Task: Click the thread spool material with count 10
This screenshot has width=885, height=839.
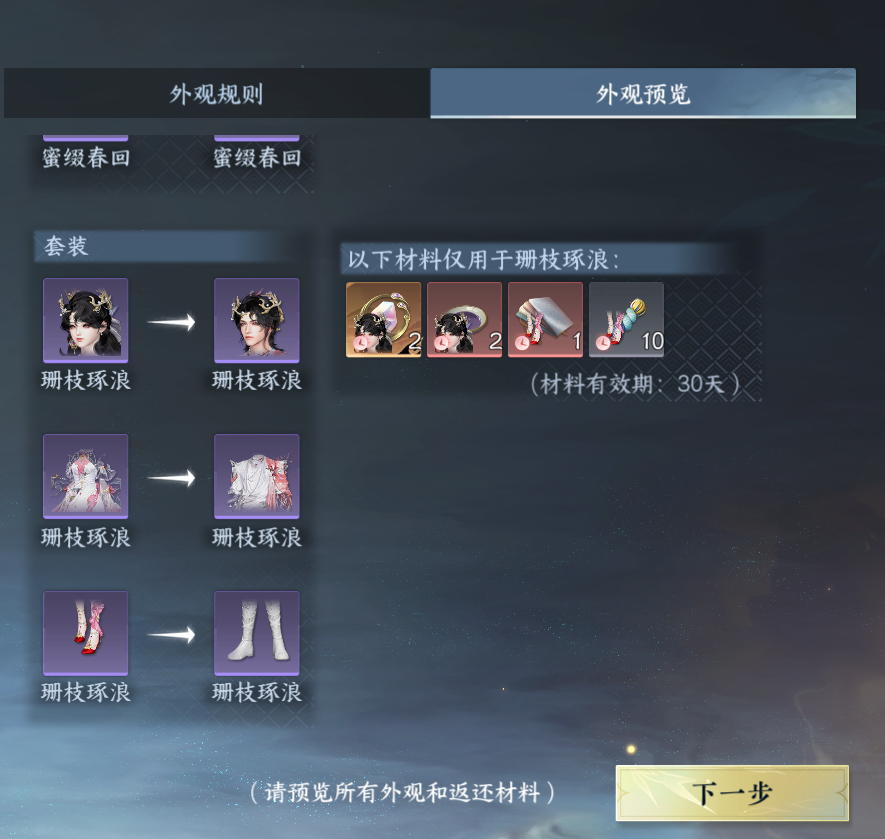Action: (626, 320)
